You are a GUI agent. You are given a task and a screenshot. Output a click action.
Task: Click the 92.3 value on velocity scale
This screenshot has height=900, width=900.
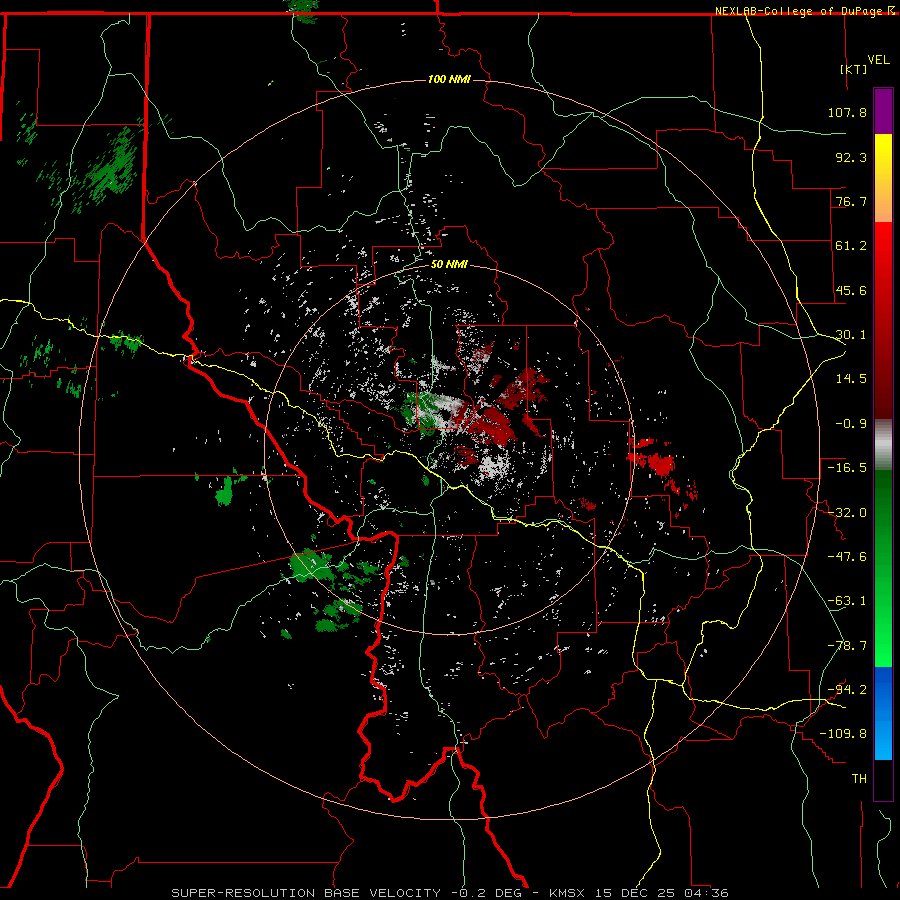851,157
